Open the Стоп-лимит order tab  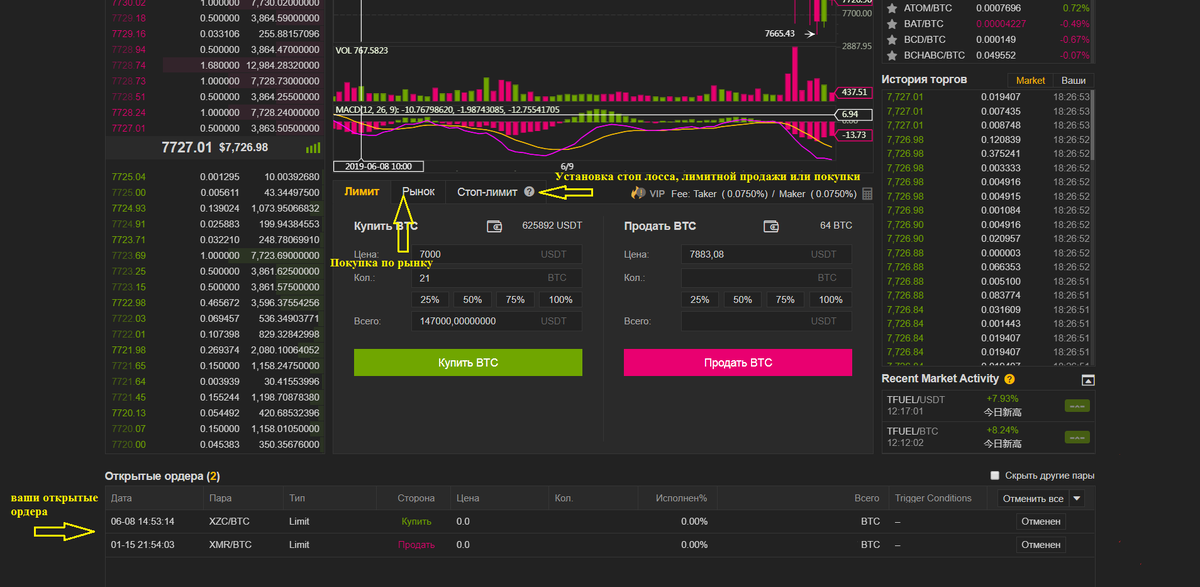[x=487, y=191]
